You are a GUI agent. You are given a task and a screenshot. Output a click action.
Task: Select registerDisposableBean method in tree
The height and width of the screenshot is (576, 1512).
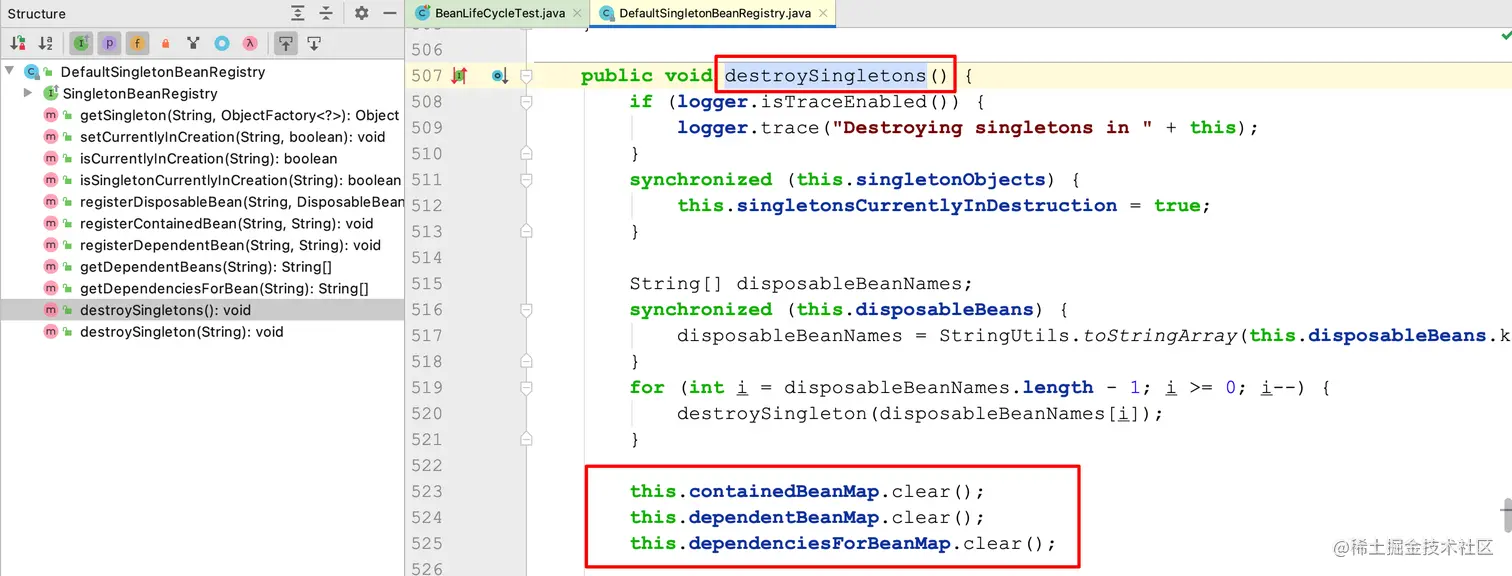(x=242, y=202)
